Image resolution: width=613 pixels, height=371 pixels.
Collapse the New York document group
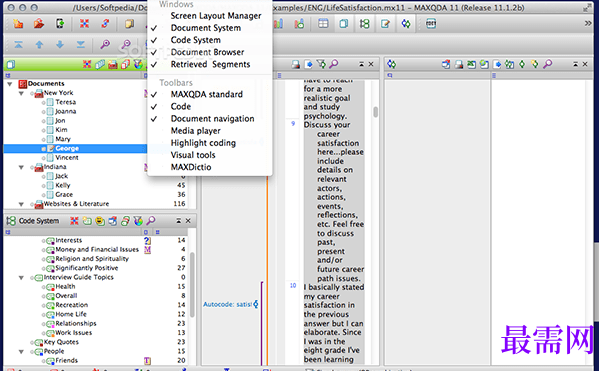pos(21,93)
